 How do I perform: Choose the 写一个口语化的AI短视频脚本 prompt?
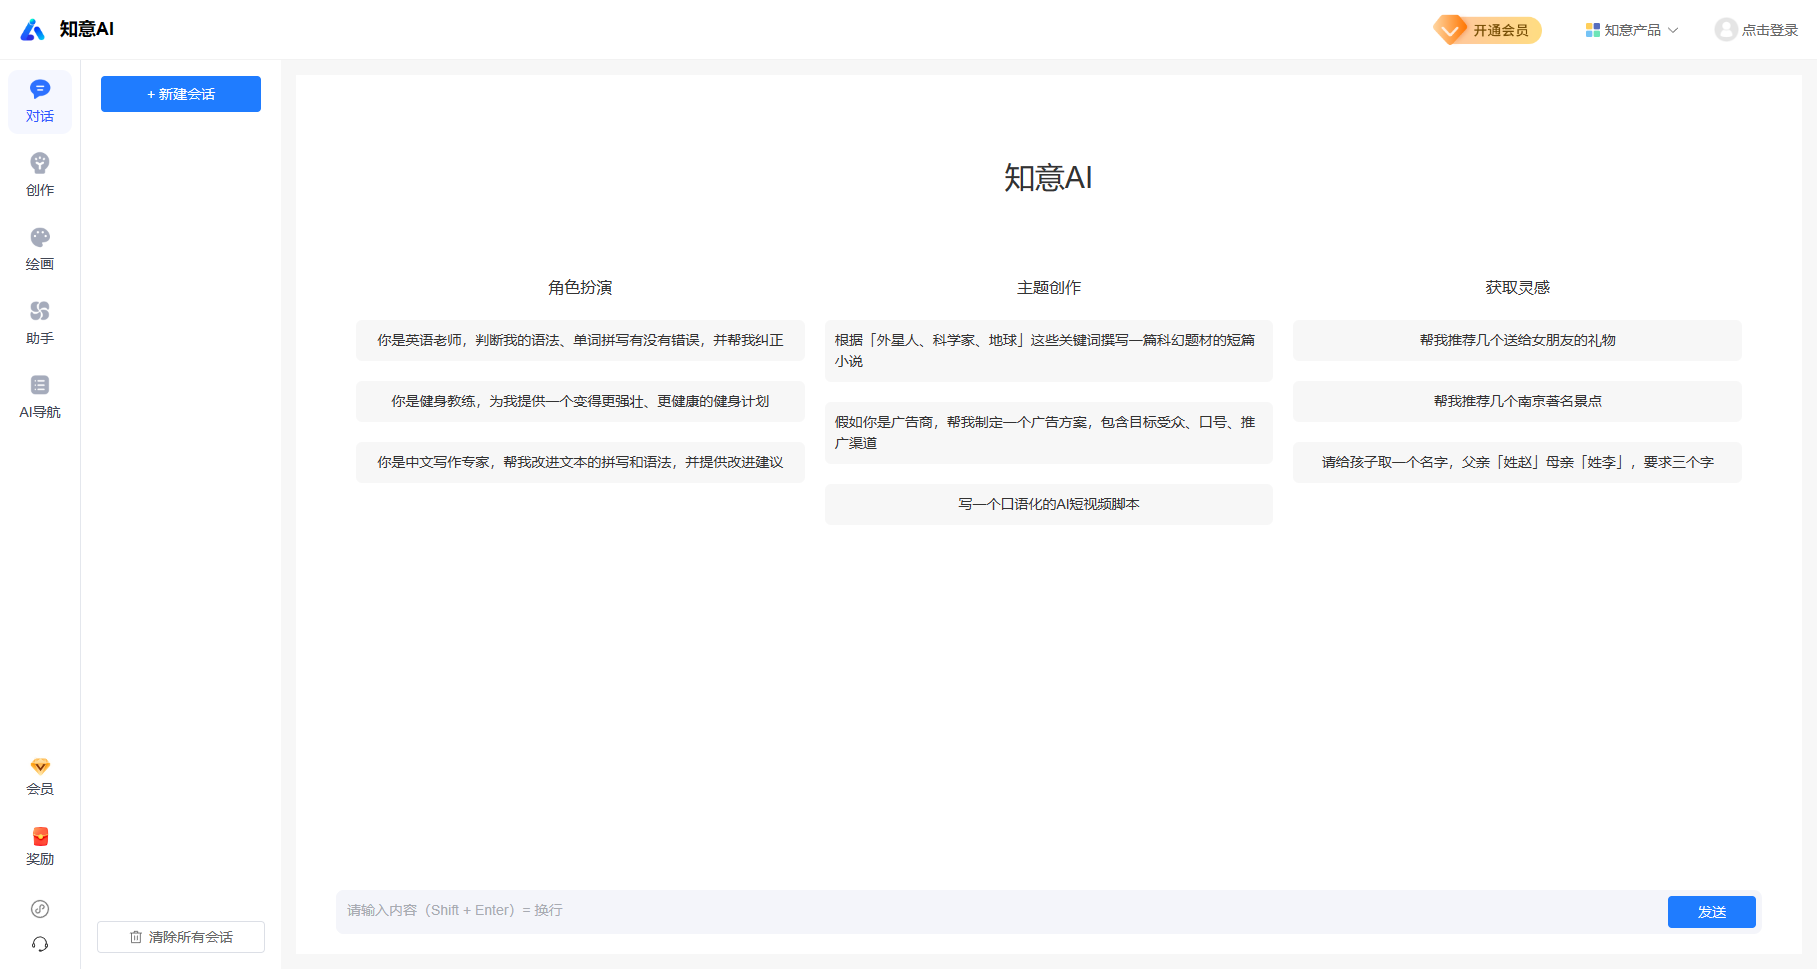1048,504
